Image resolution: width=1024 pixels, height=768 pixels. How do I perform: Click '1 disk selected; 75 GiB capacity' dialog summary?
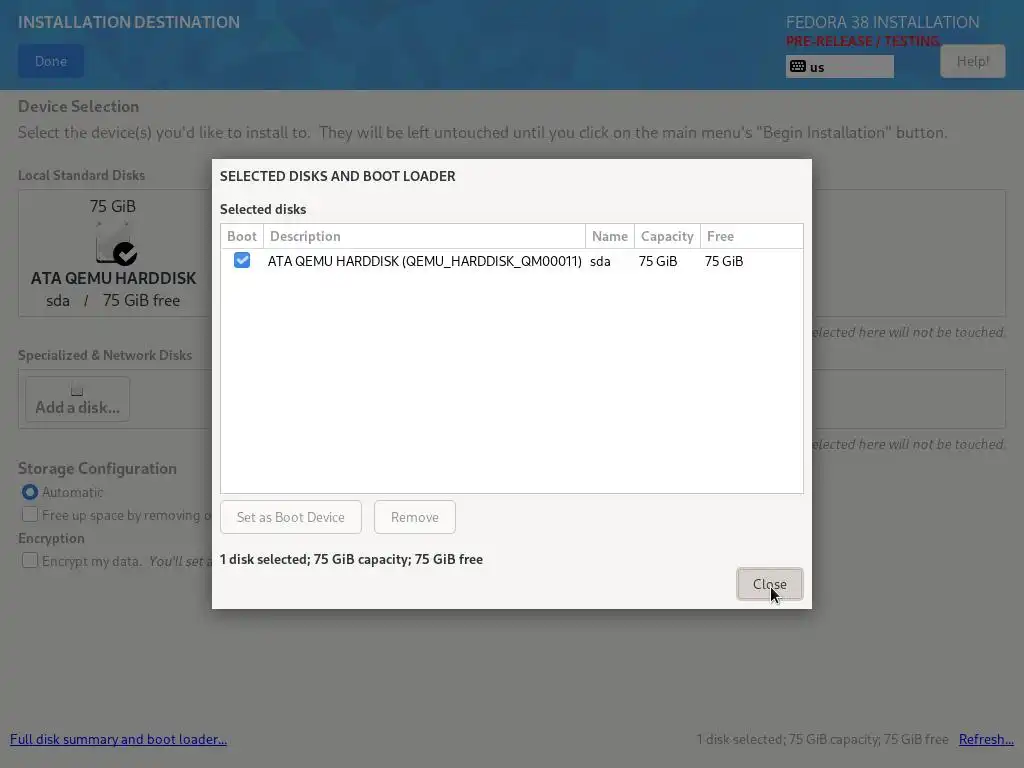[351, 560]
